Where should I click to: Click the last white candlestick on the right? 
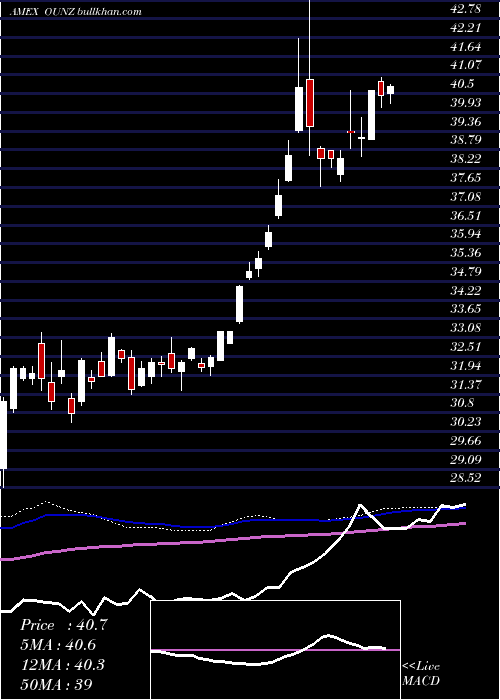click(391, 90)
